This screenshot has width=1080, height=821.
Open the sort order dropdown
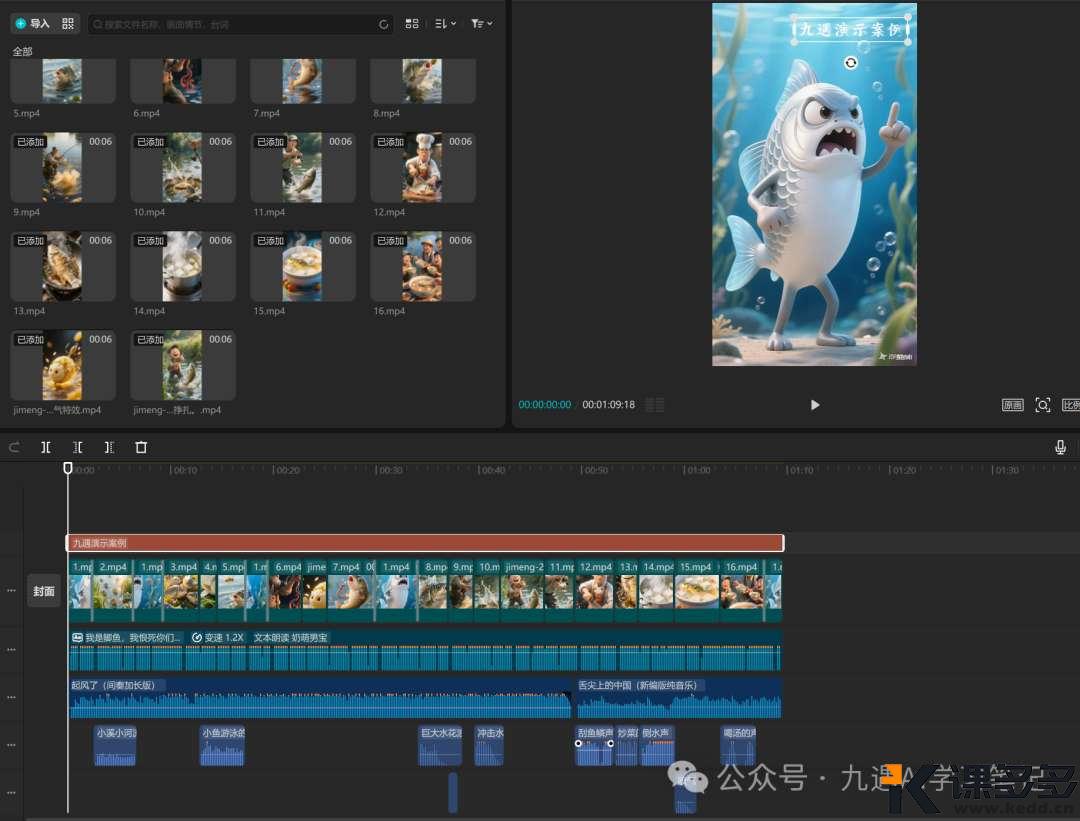click(x=446, y=23)
